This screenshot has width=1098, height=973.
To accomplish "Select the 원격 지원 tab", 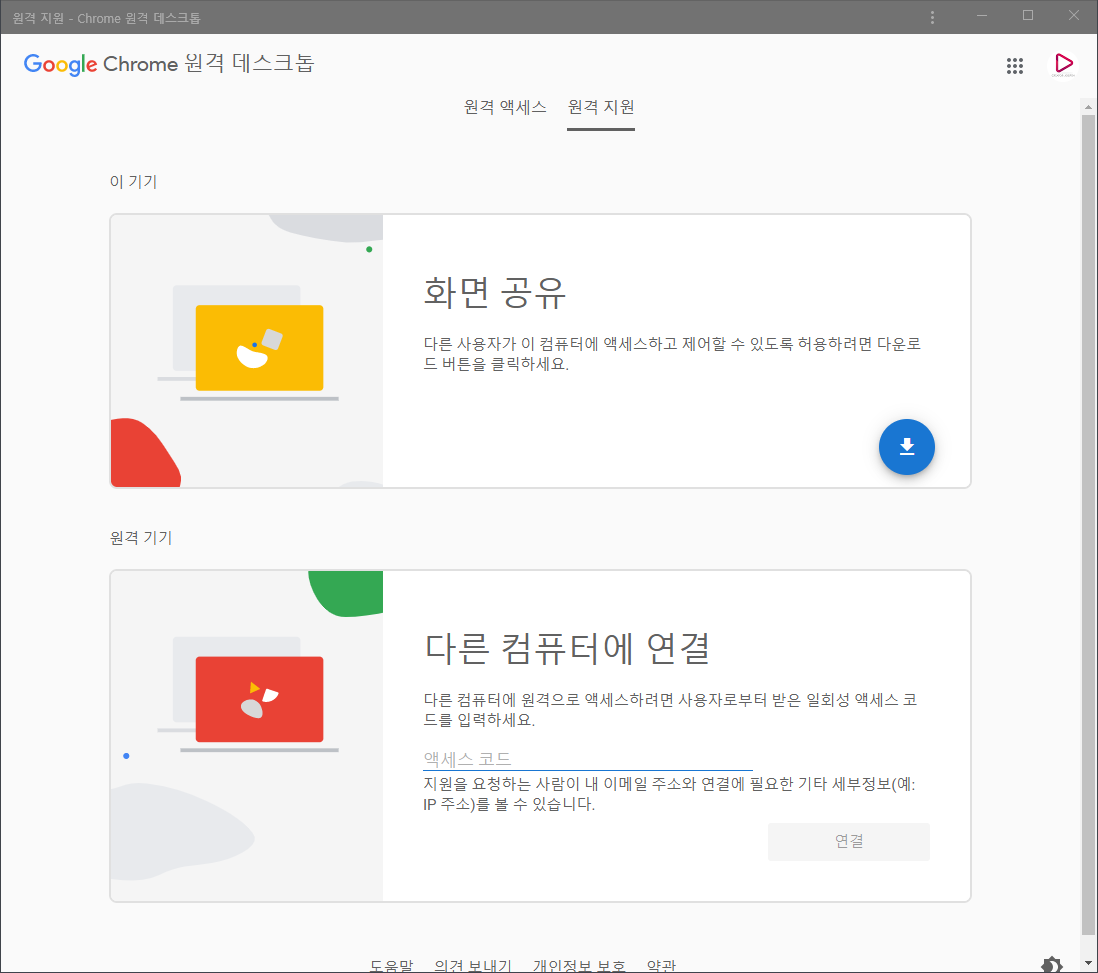I will [x=601, y=107].
